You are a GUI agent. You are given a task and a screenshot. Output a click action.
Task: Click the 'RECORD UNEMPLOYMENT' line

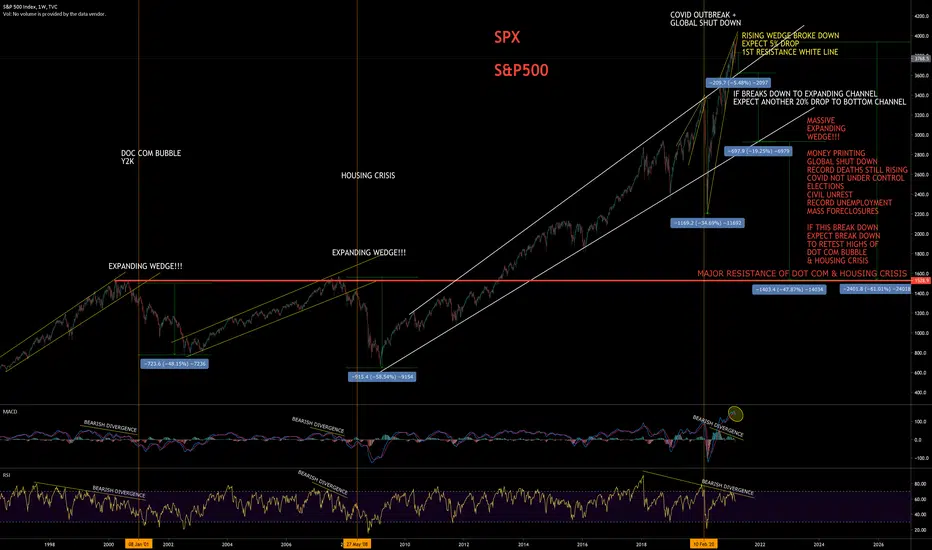click(x=849, y=203)
